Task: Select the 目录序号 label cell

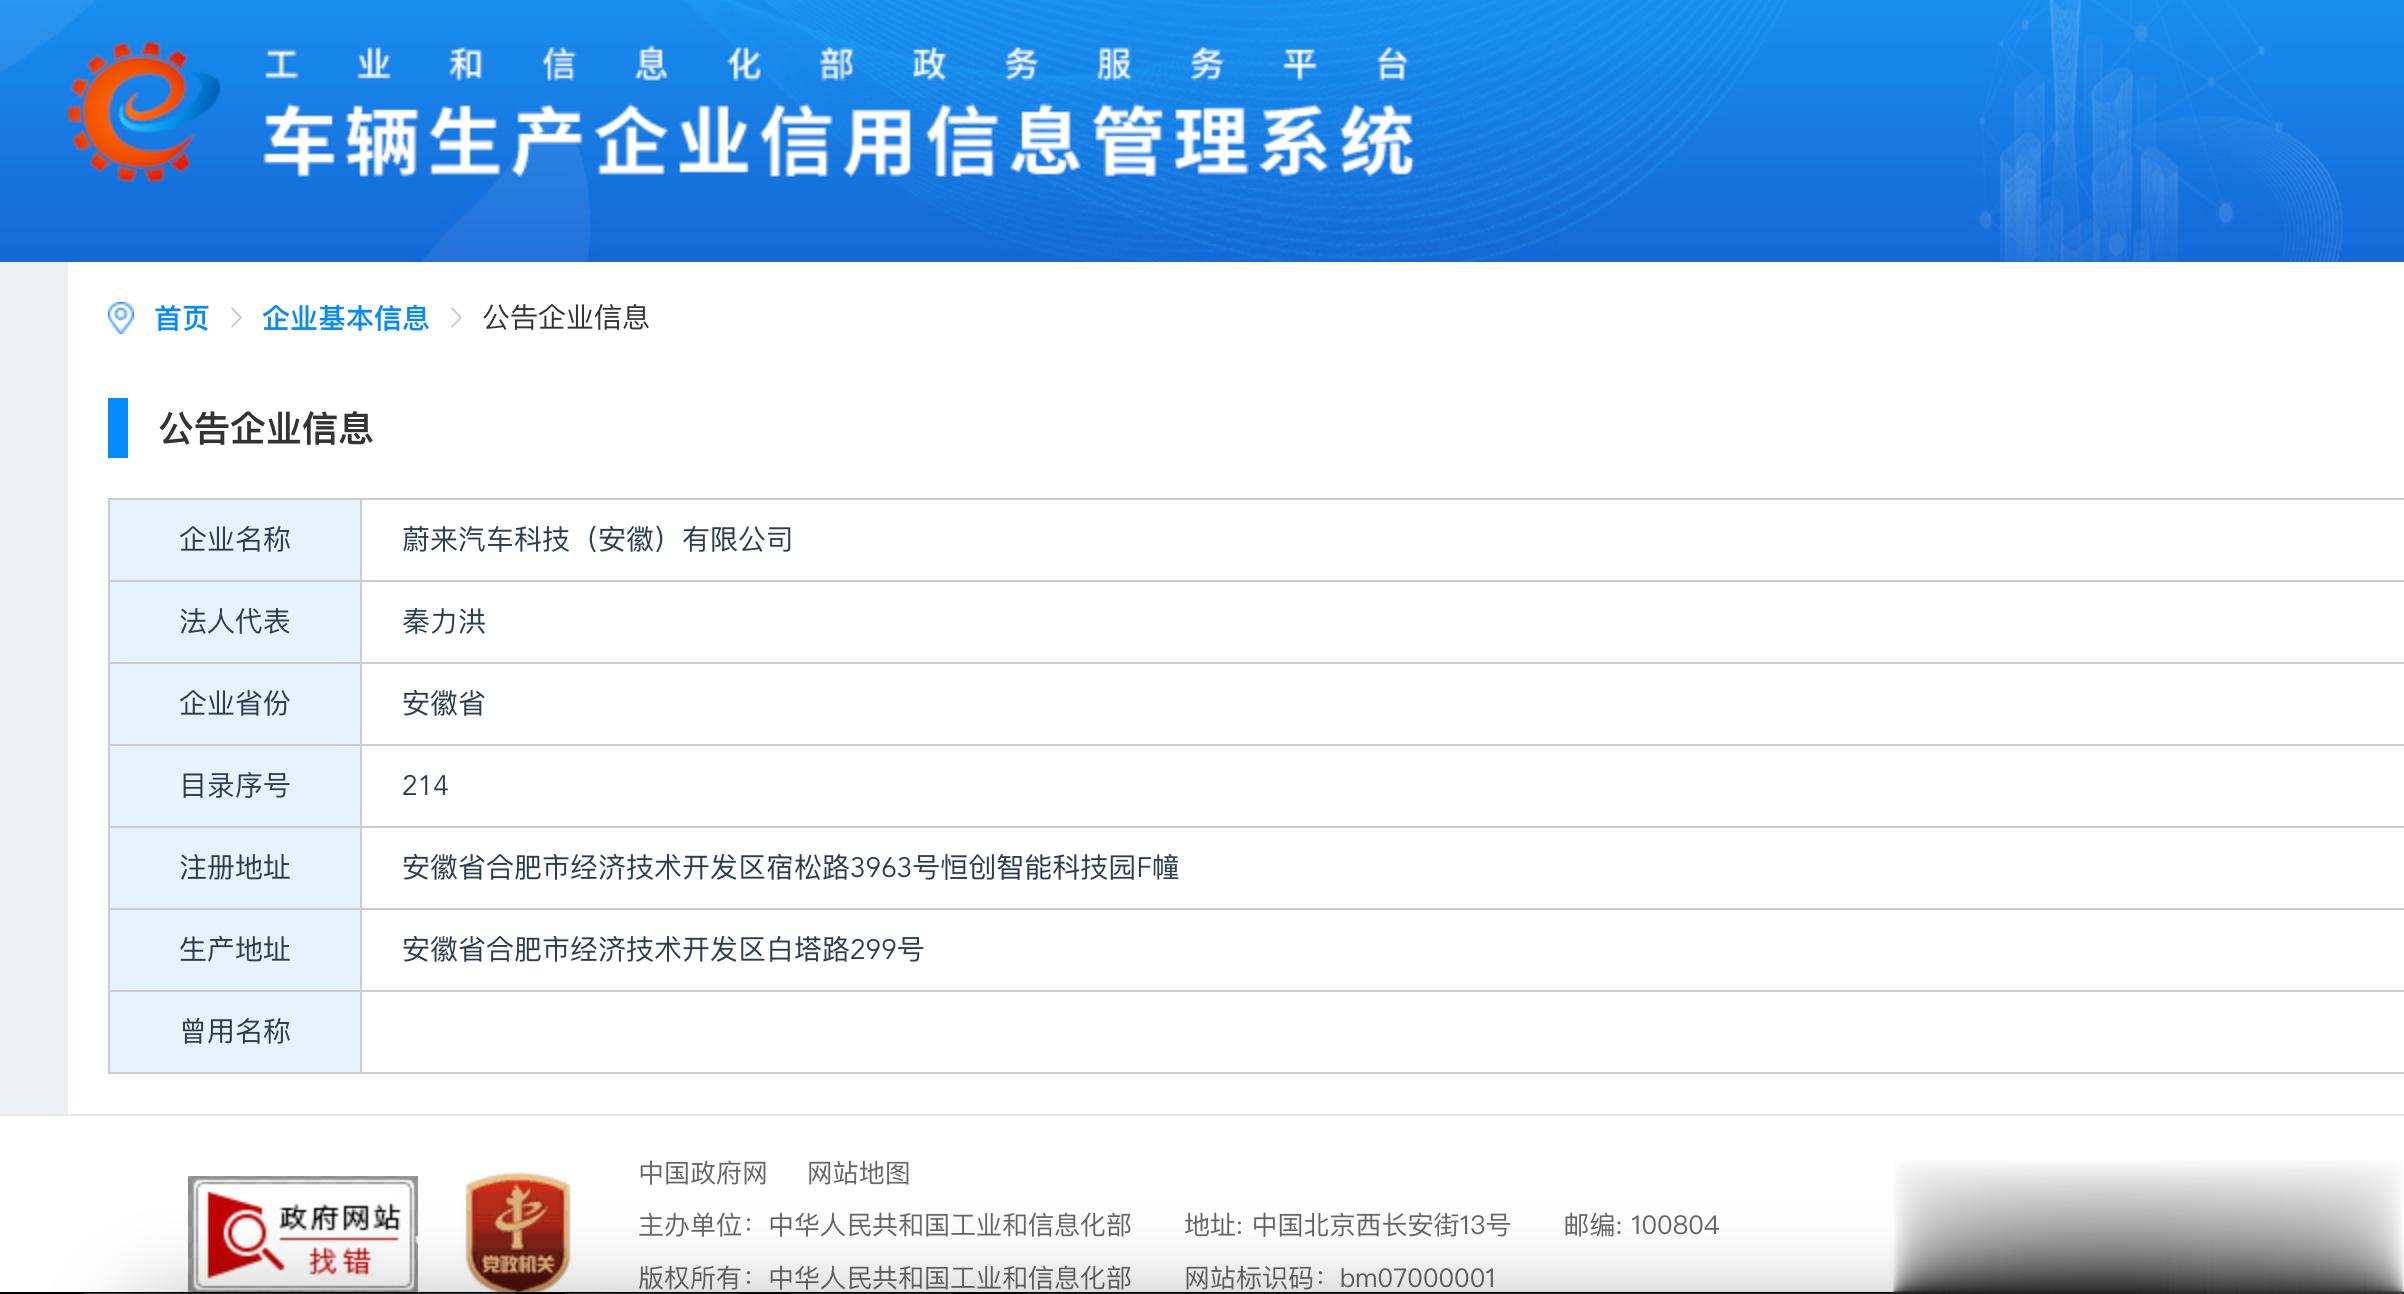Action: pos(235,786)
